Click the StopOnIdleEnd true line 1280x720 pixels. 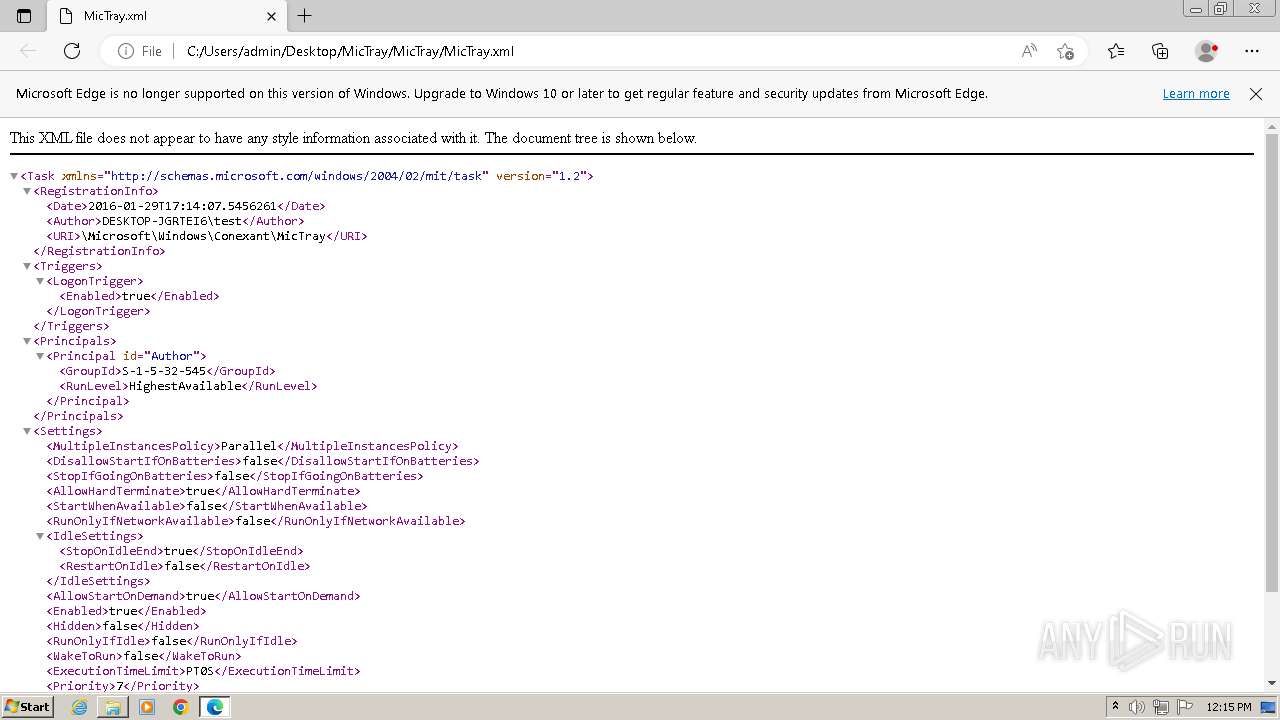pyautogui.click(x=181, y=551)
